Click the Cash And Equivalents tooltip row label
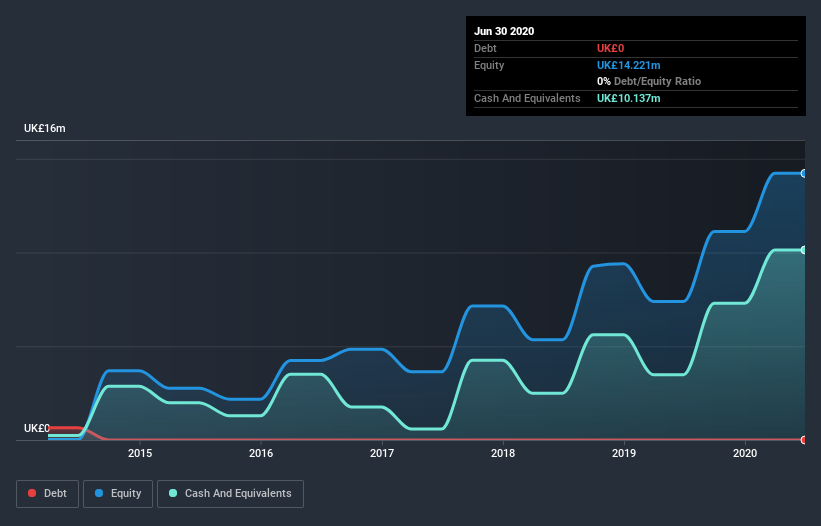This screenshot has height=526, width=821. tap(527, 98)
